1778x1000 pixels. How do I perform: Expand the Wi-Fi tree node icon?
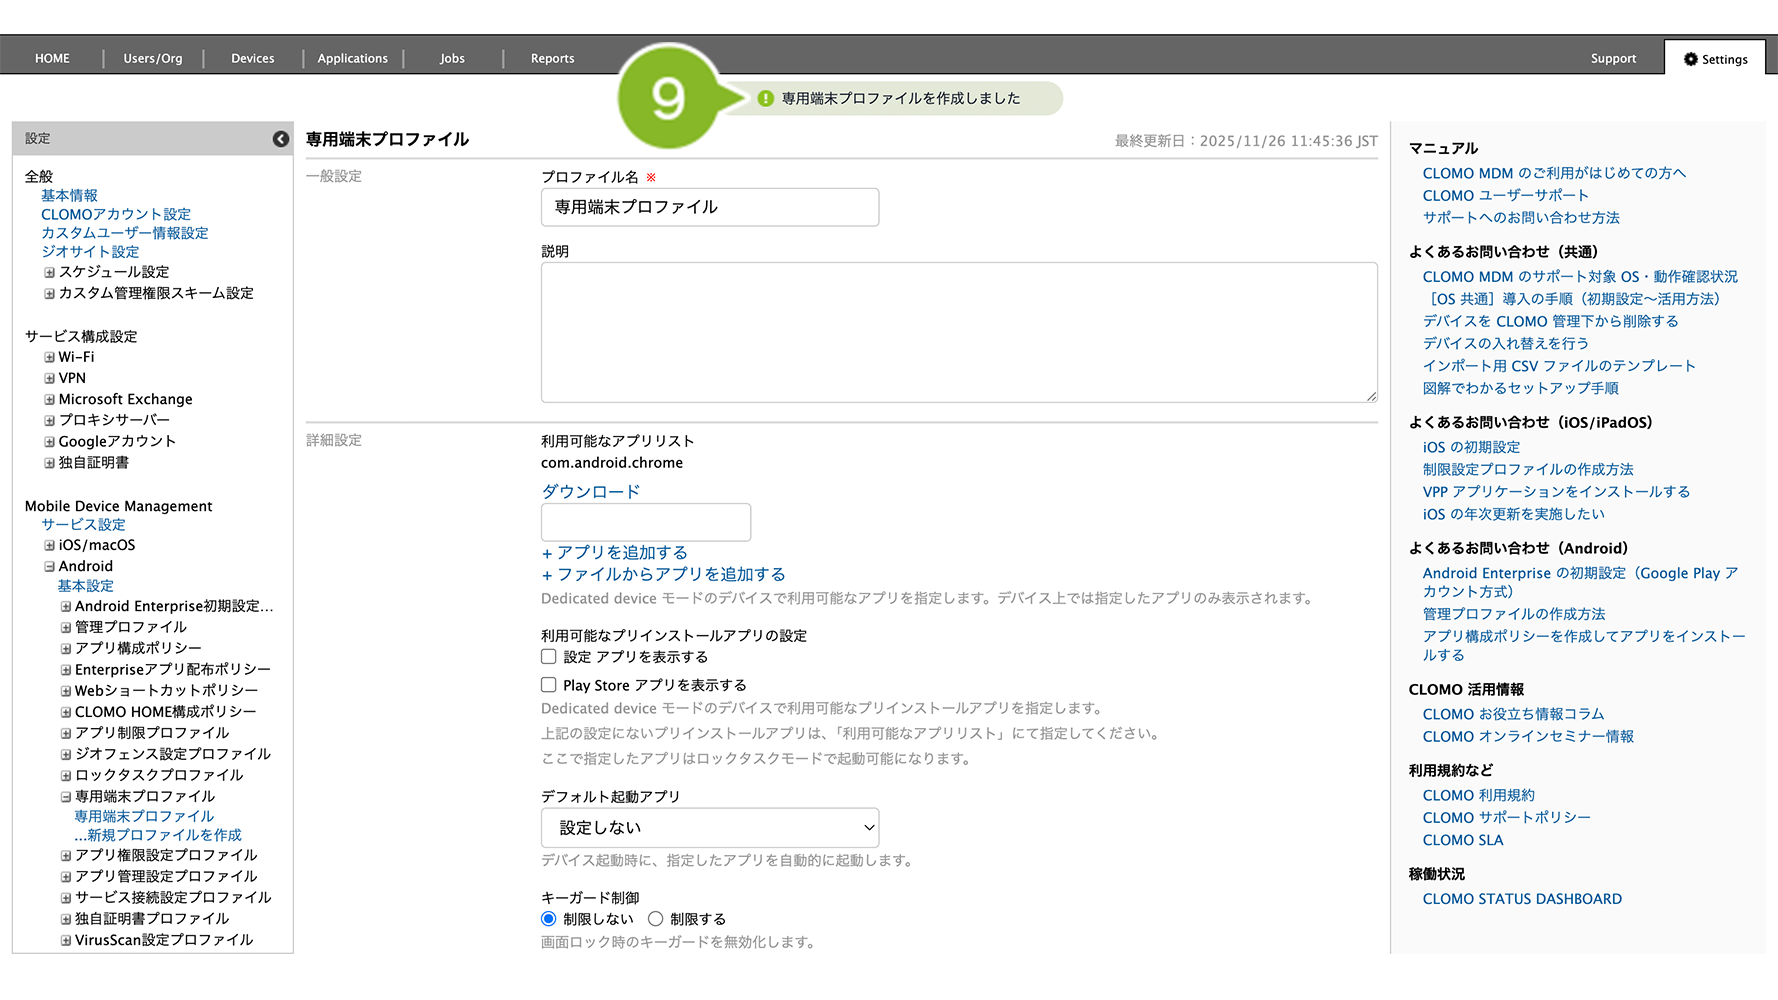point(49,357)
